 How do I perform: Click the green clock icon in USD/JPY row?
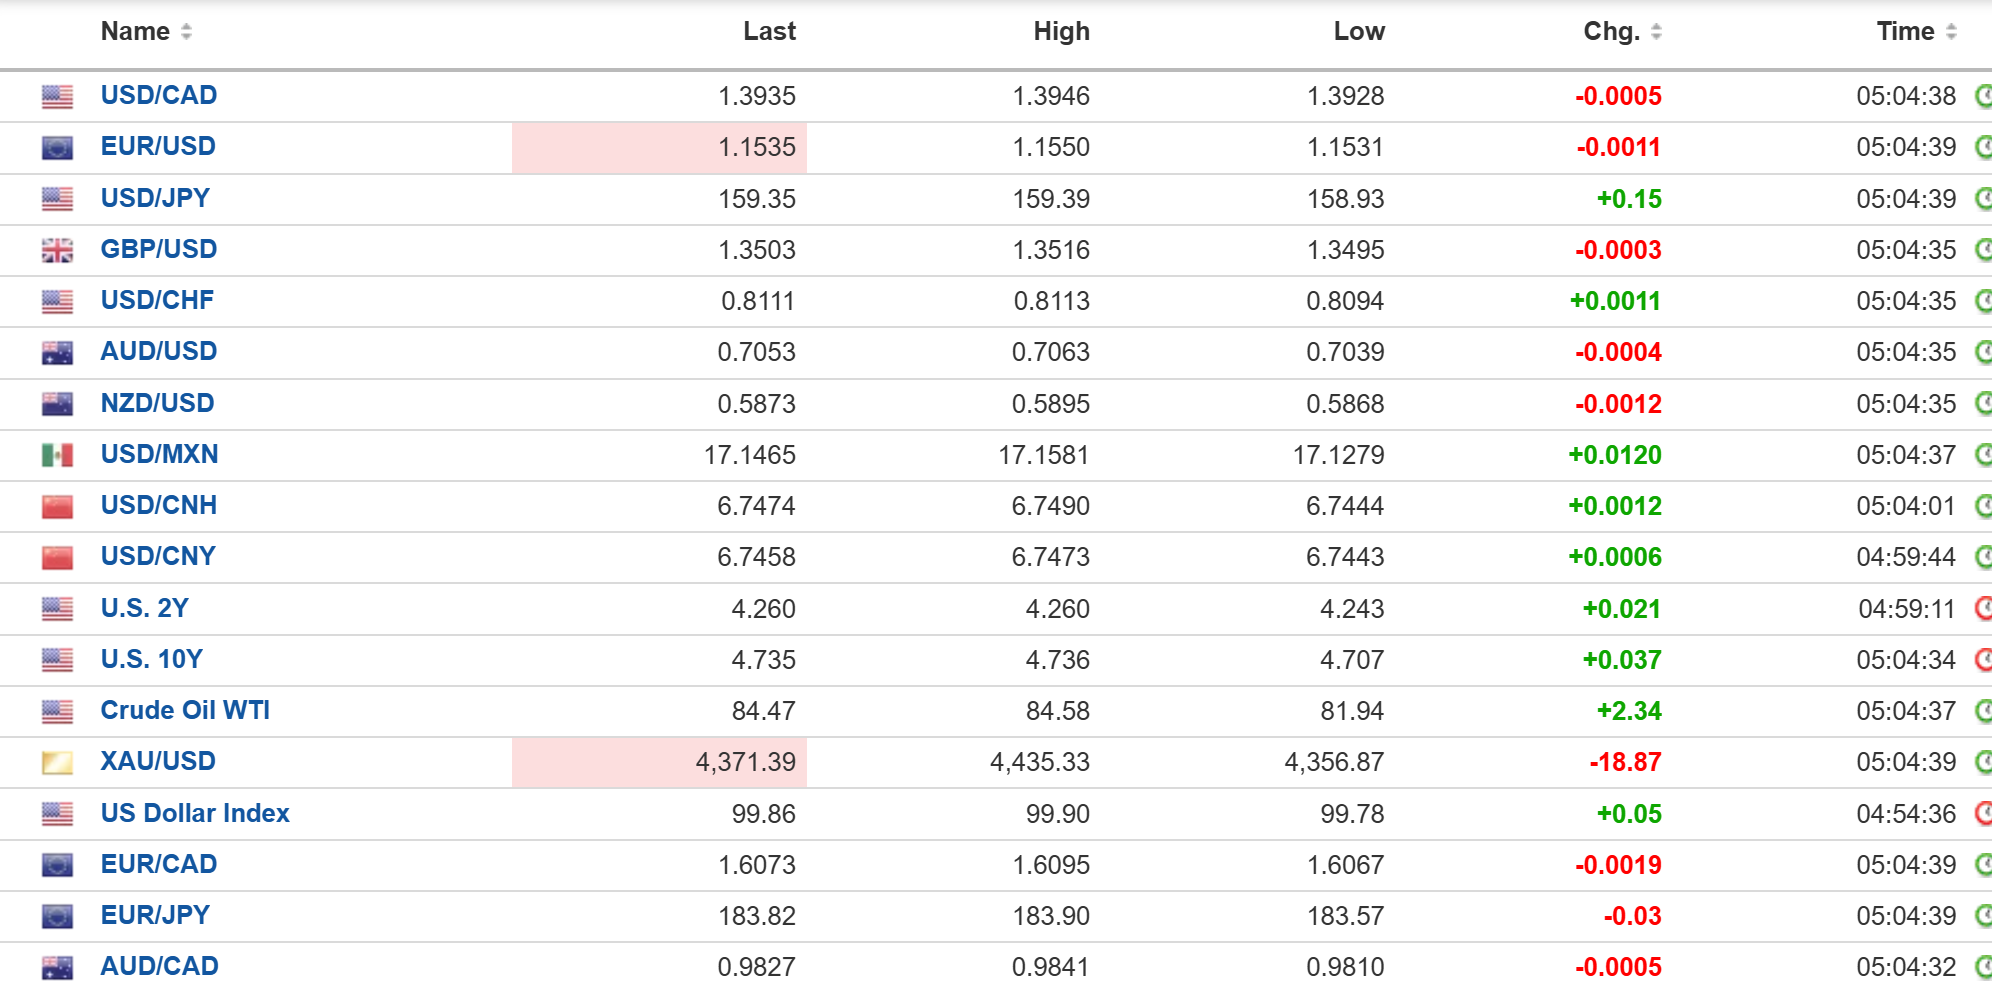[1983, 199]
